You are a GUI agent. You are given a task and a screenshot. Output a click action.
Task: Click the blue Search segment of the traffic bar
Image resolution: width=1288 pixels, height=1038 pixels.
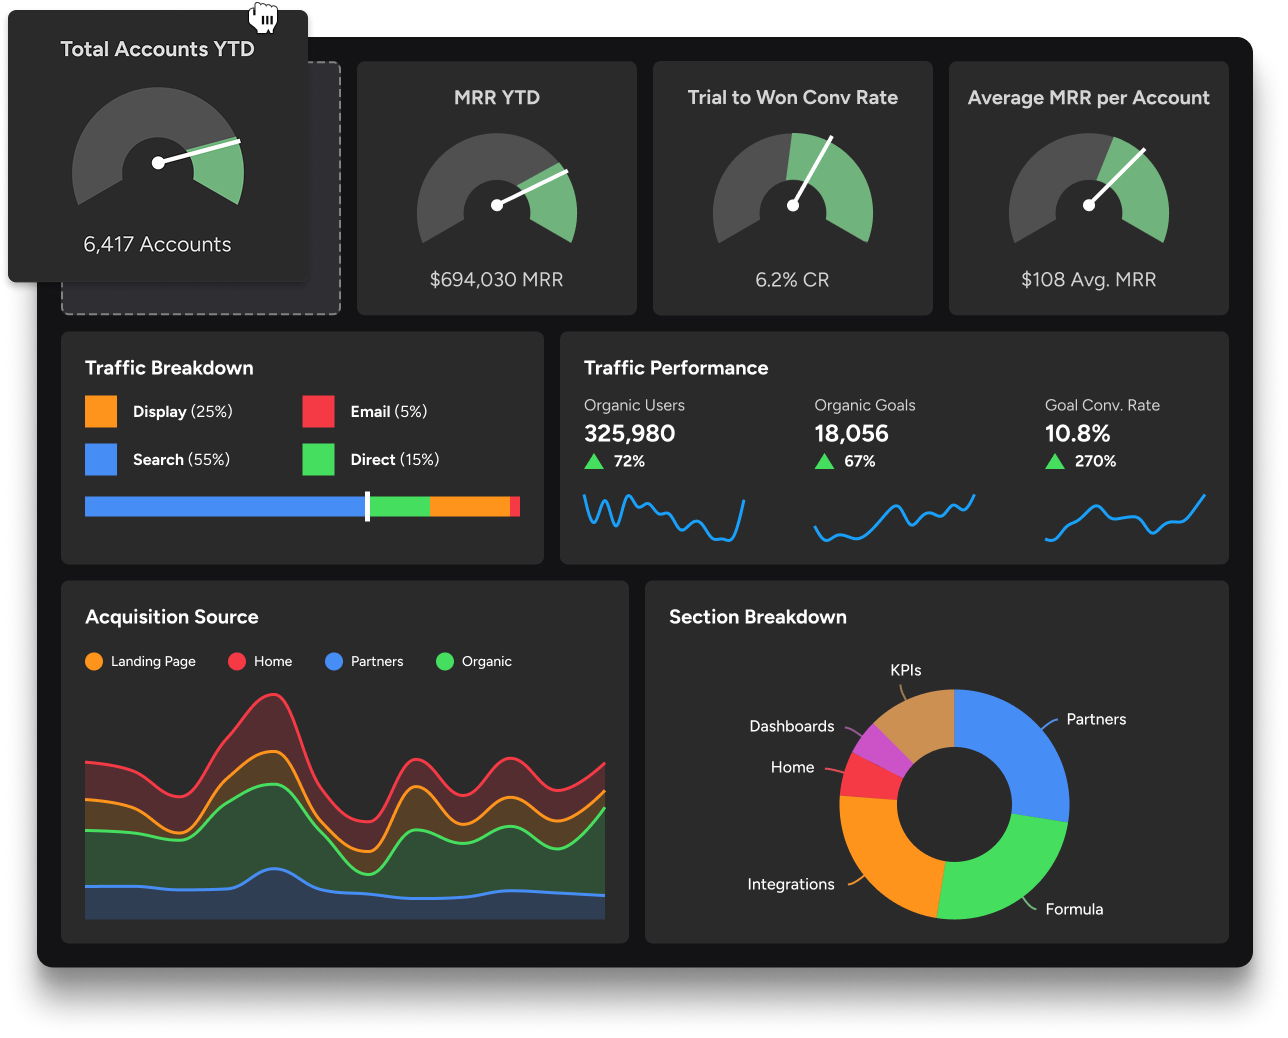(225, 506)
